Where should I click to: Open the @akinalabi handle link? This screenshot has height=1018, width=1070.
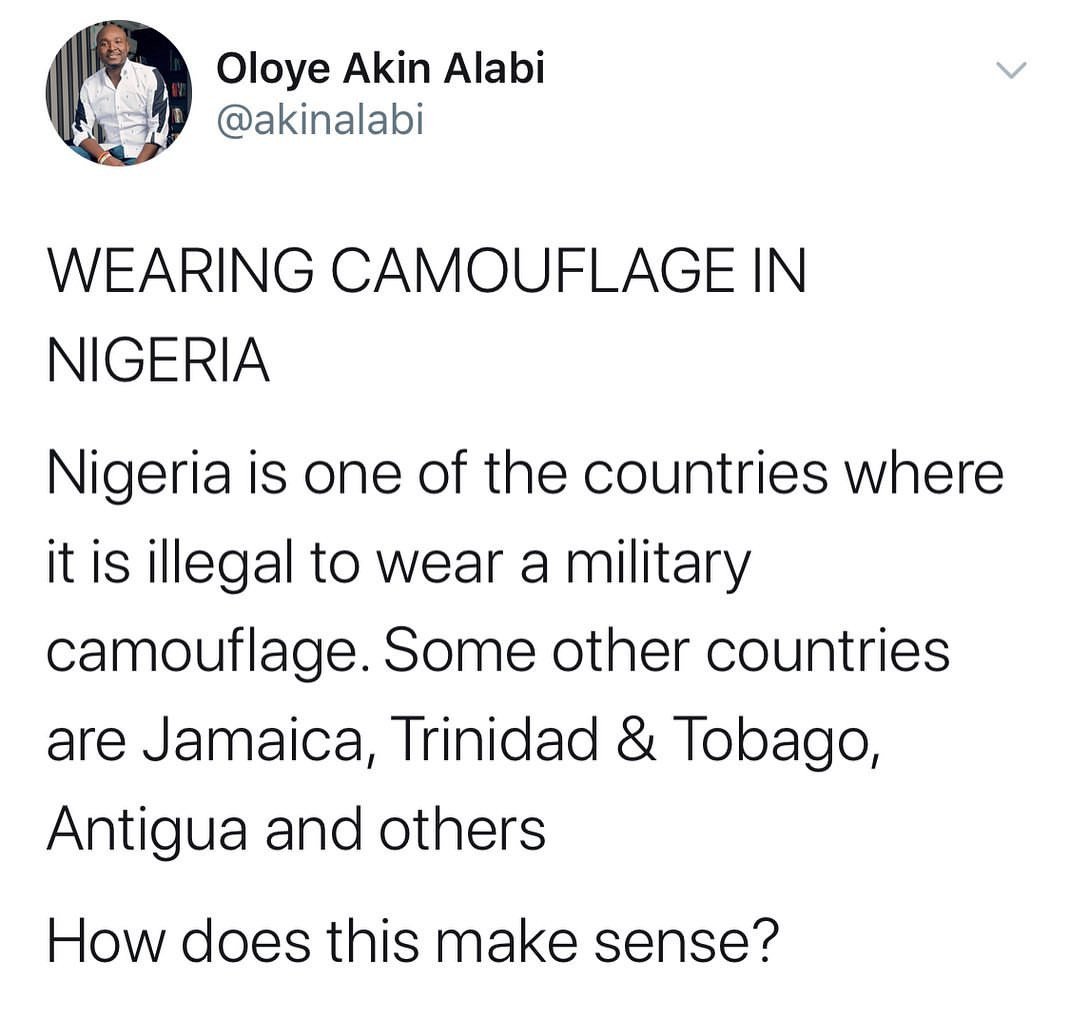click(321, 119)
